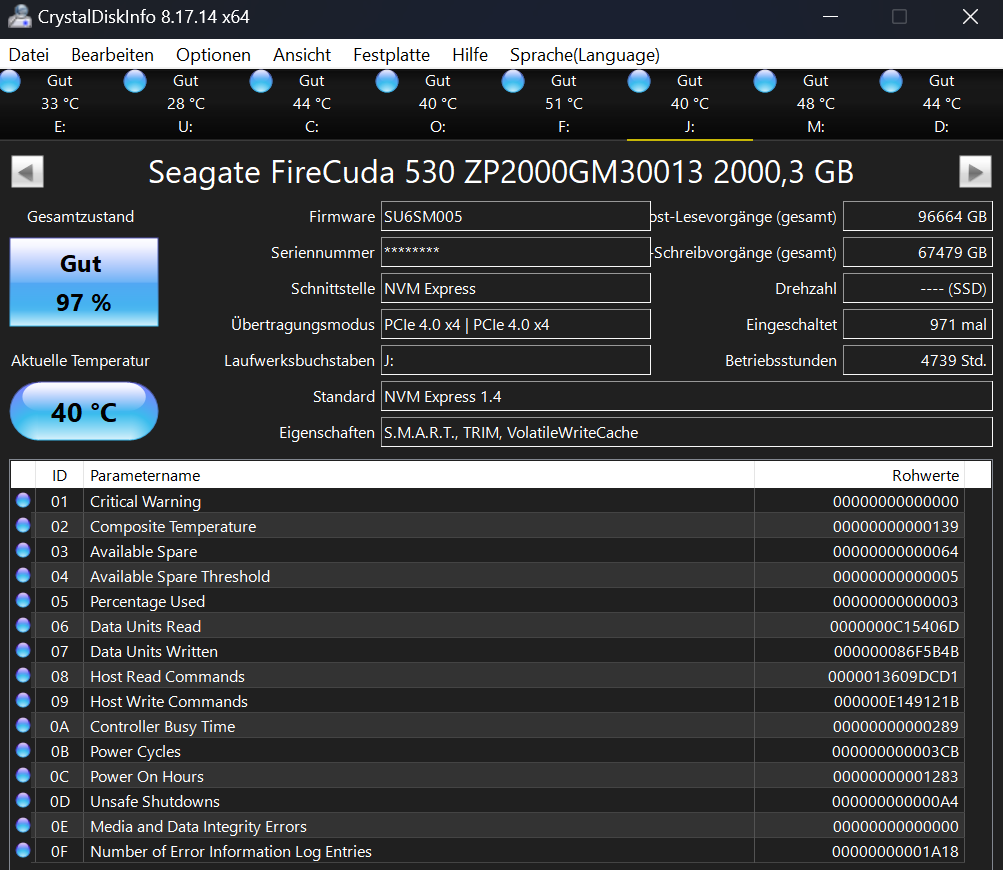The height and width of the screenshot is (870, 1003).
Task: Select the Data Units Written parameter name
Action: click(x=154, y=651)
